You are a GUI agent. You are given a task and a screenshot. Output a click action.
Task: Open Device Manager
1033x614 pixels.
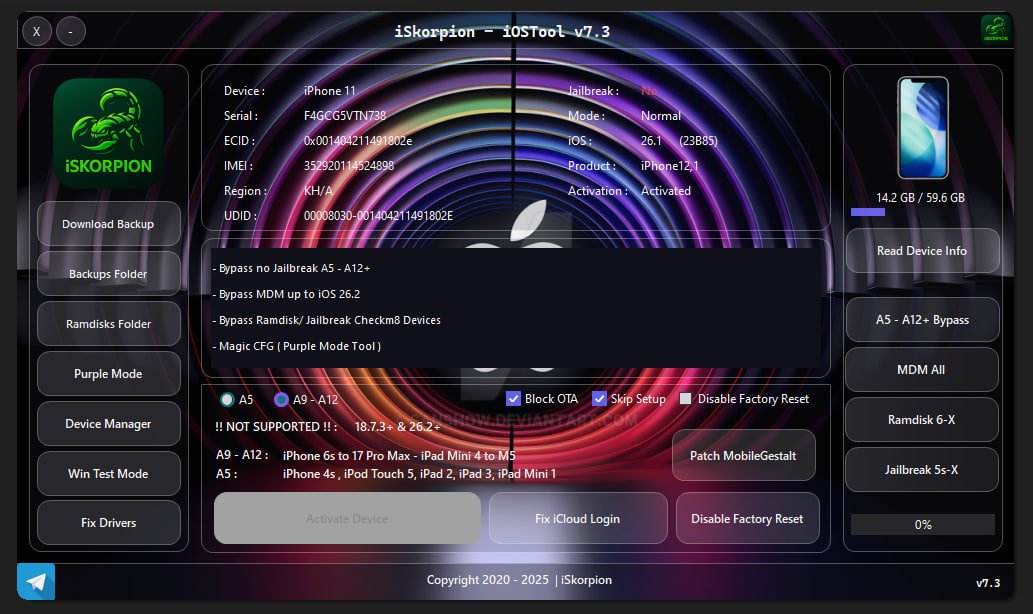[x=109, y=424]
